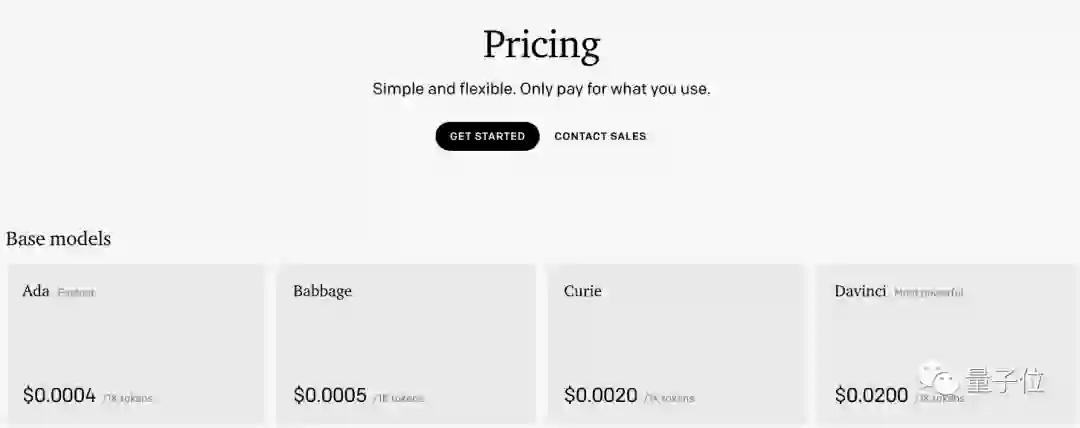This screenshot has height=428, width=1080.
Task: Select the Pricing page heading
Action: click(541, 45)
